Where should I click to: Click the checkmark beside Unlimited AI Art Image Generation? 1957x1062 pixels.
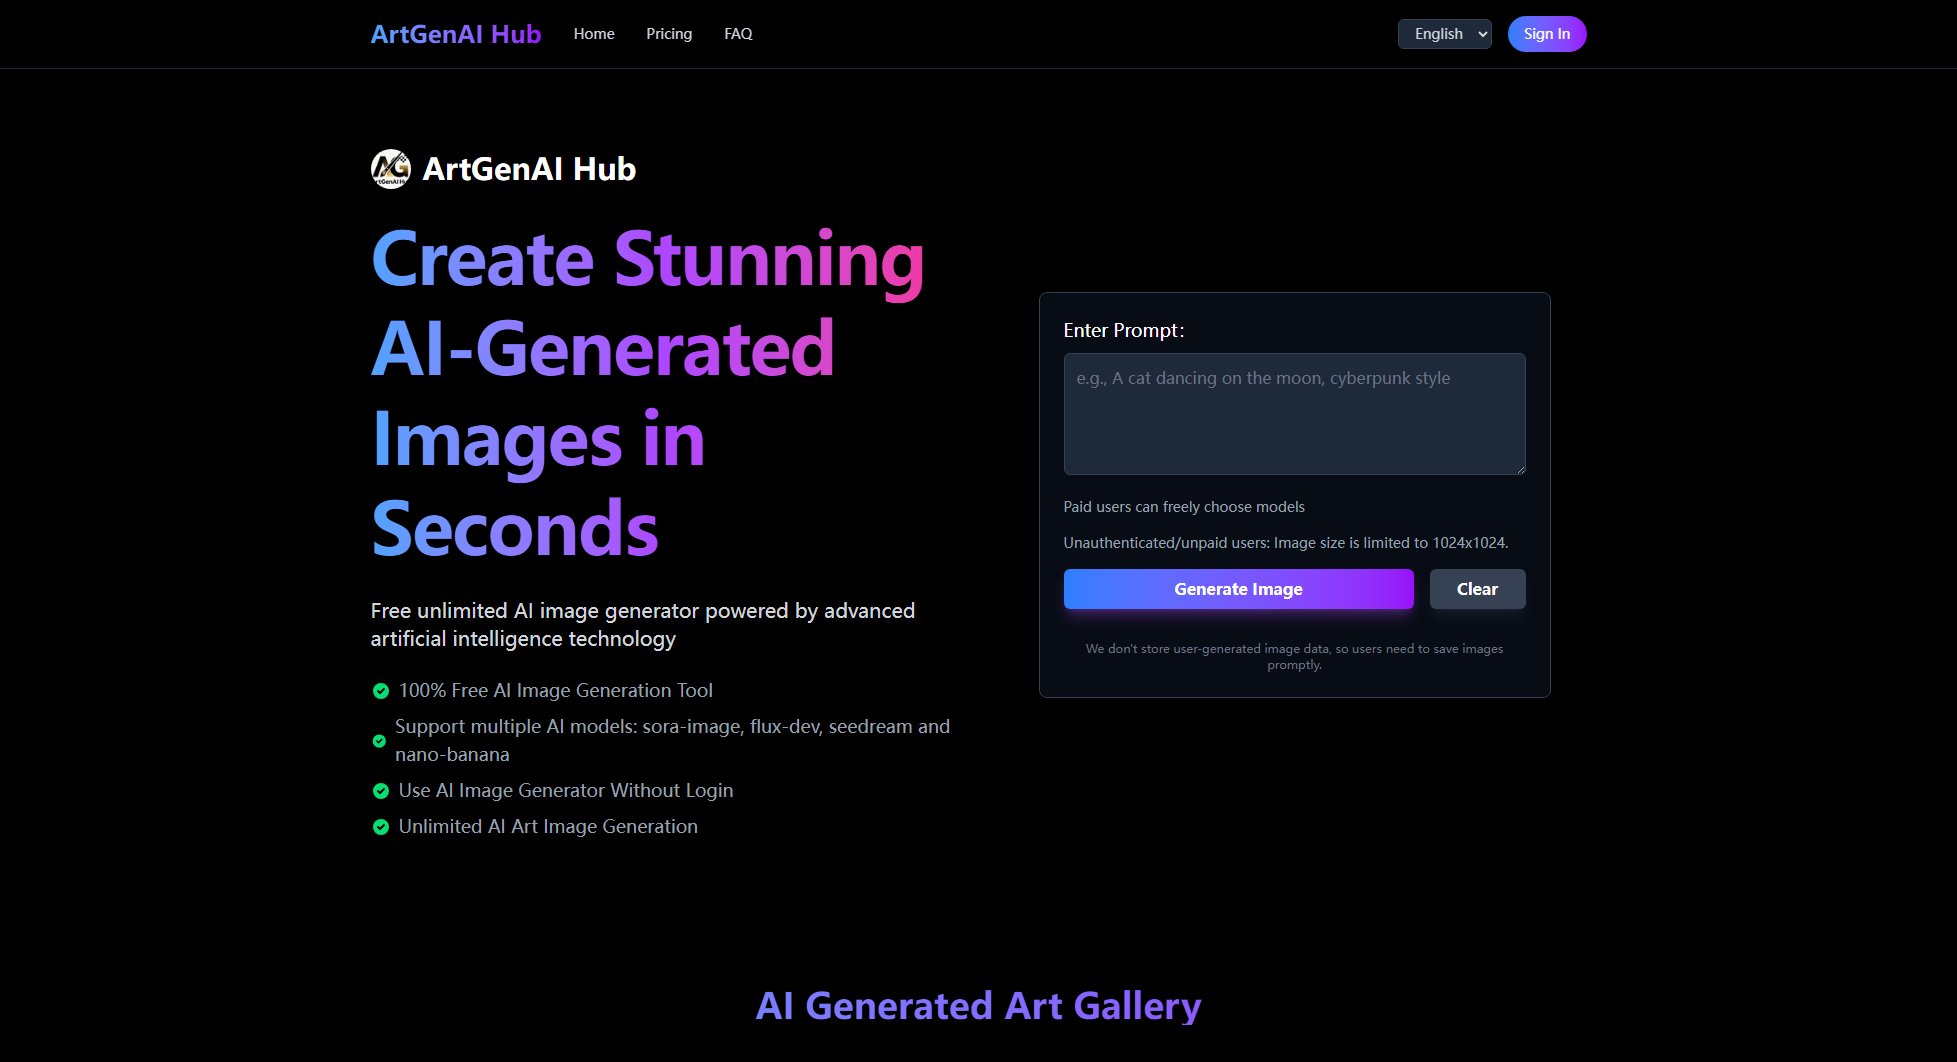[x=380, y=827]
